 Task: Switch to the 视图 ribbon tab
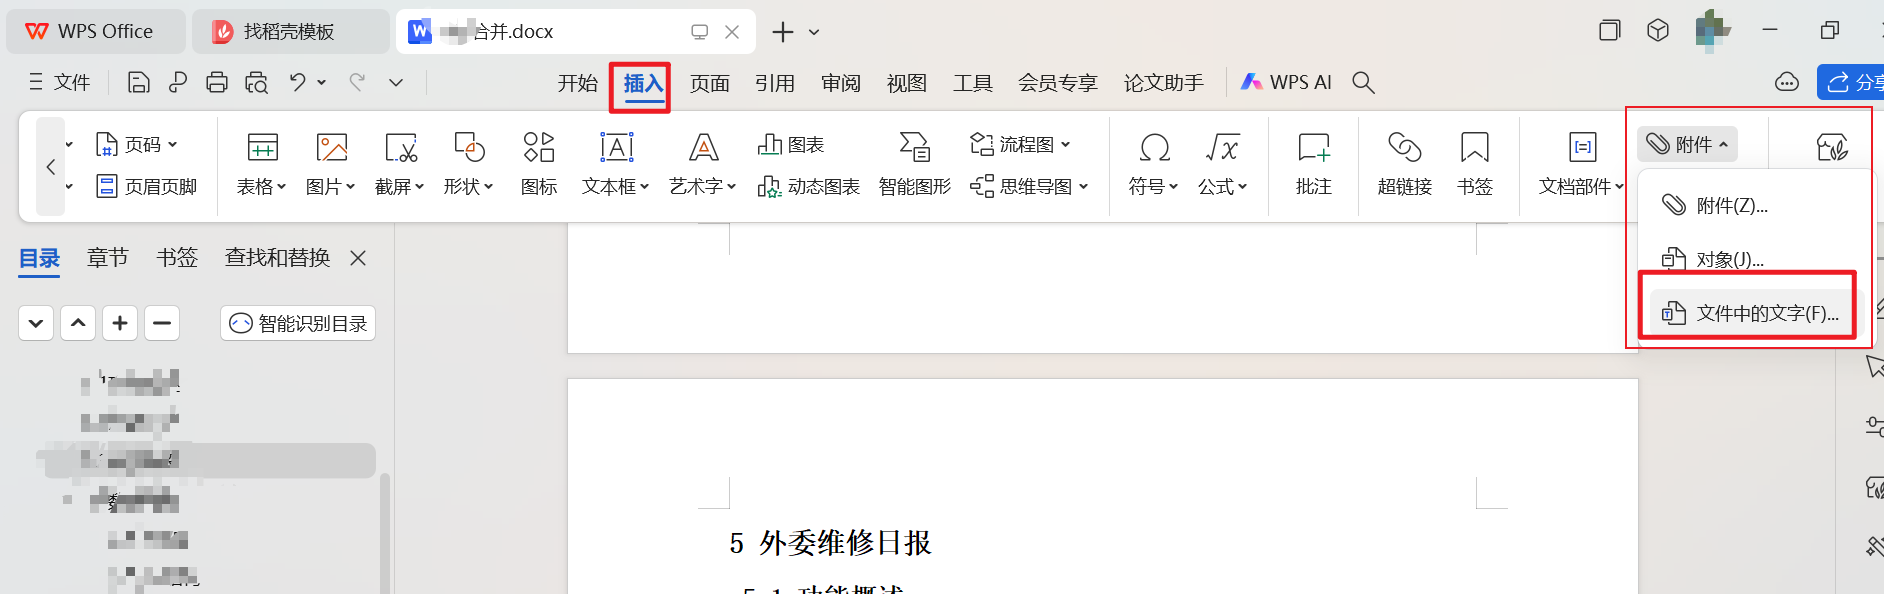click(x=907, y=83)
